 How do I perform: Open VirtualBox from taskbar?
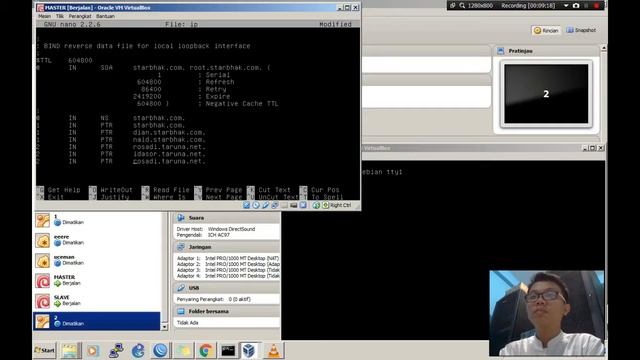click(249, 351)
